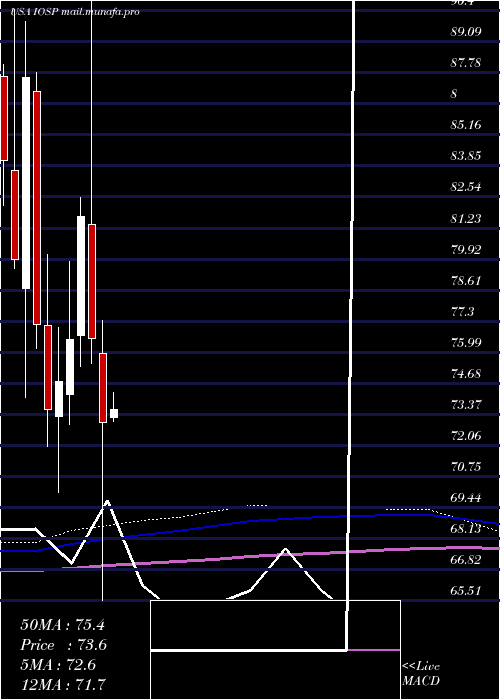Viewport: 500px width, 700px height.
Task: Select the 87.78 price axis label
Action: coord(466,62)
